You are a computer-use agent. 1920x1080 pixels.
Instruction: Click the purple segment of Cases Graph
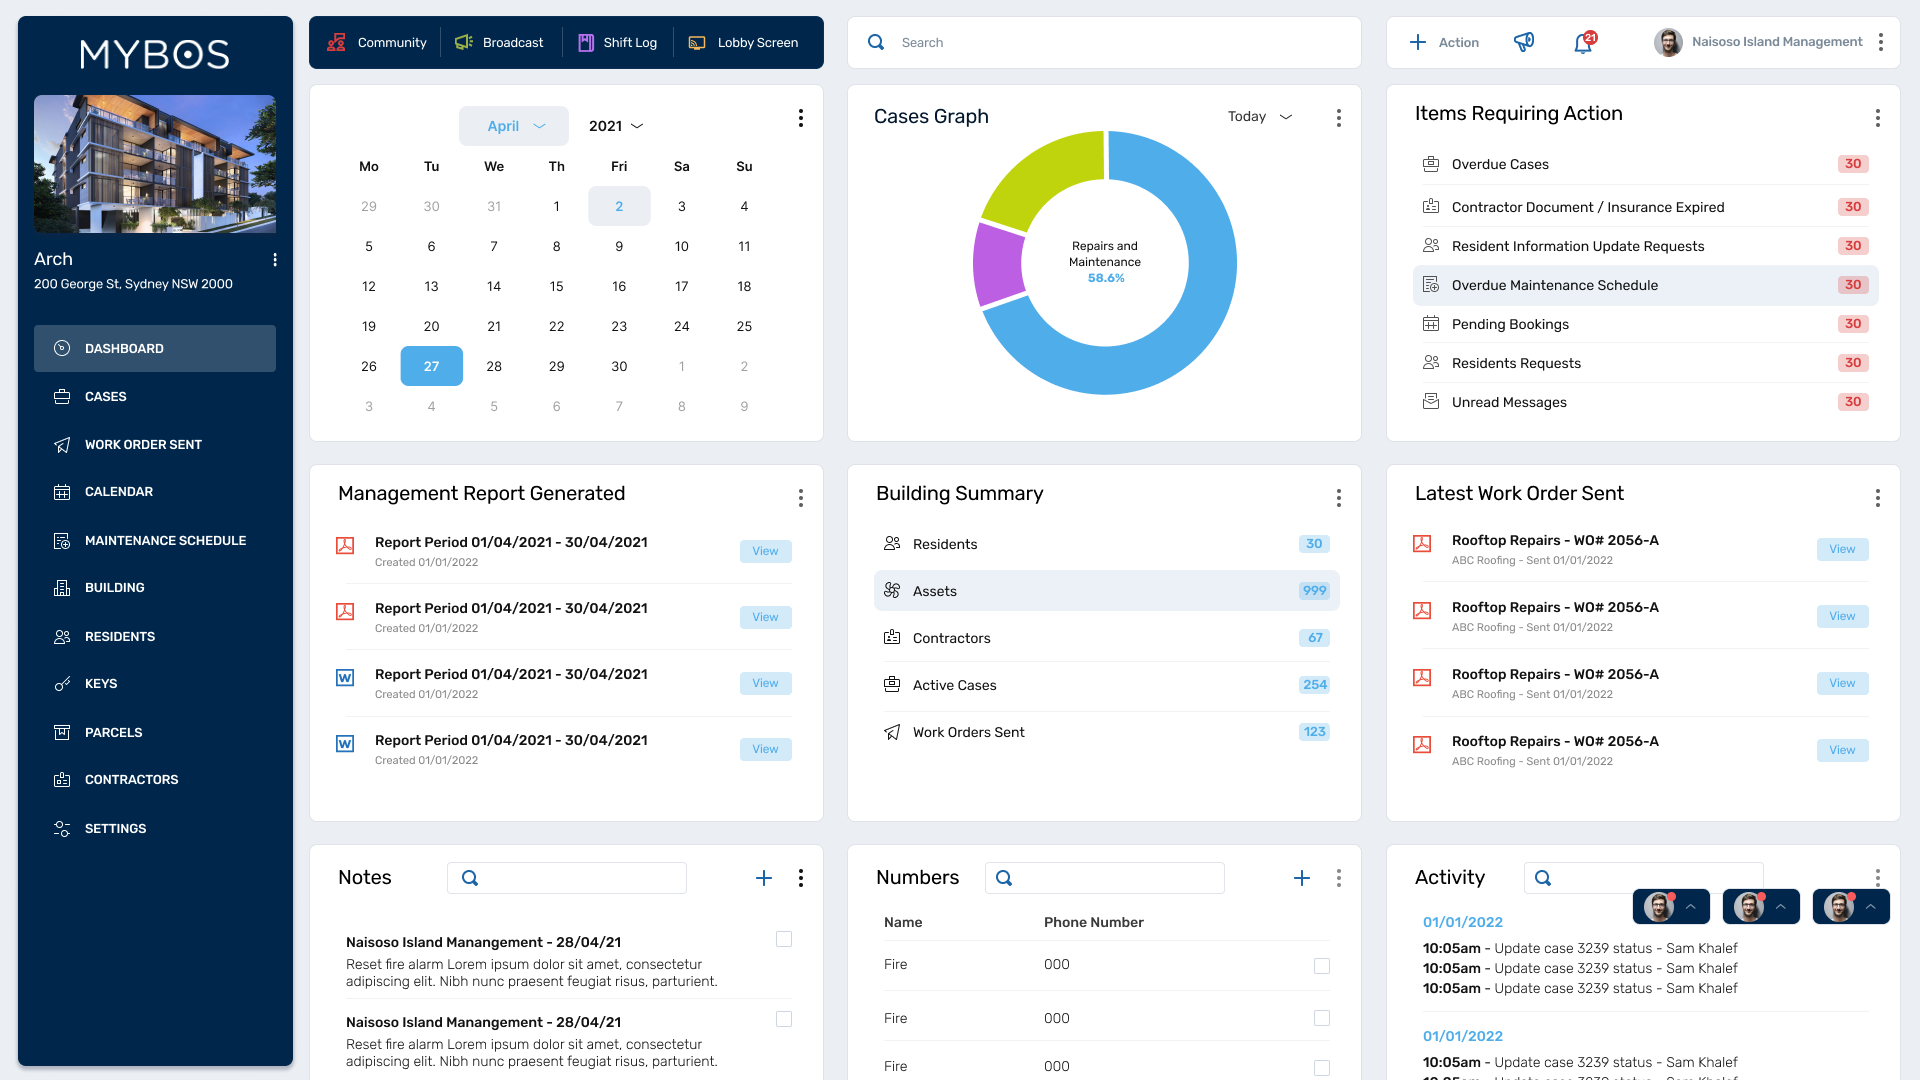tap(997, 265)
